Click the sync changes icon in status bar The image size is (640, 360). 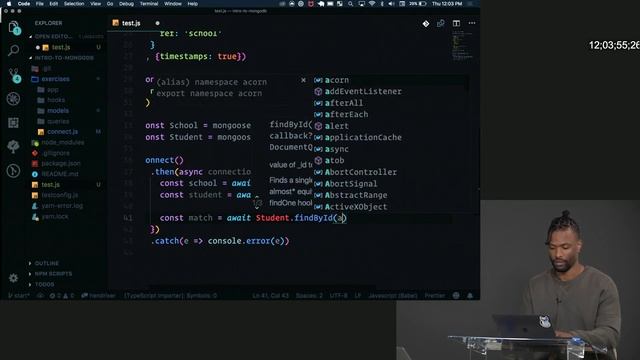pyautogui.click(x=40, y=296)
